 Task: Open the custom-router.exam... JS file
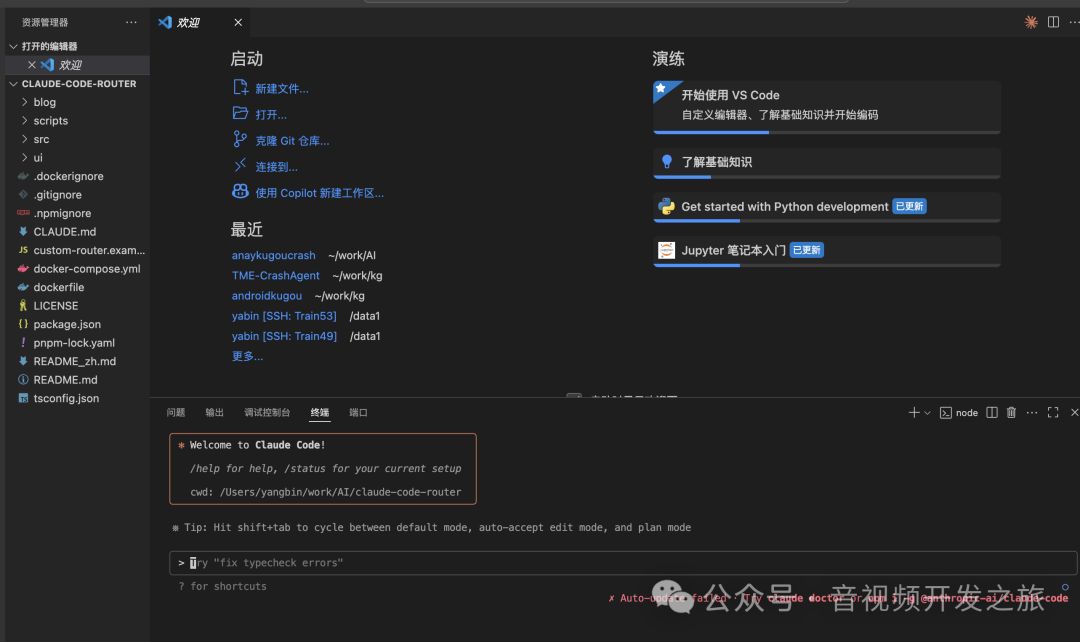(77, 250)
